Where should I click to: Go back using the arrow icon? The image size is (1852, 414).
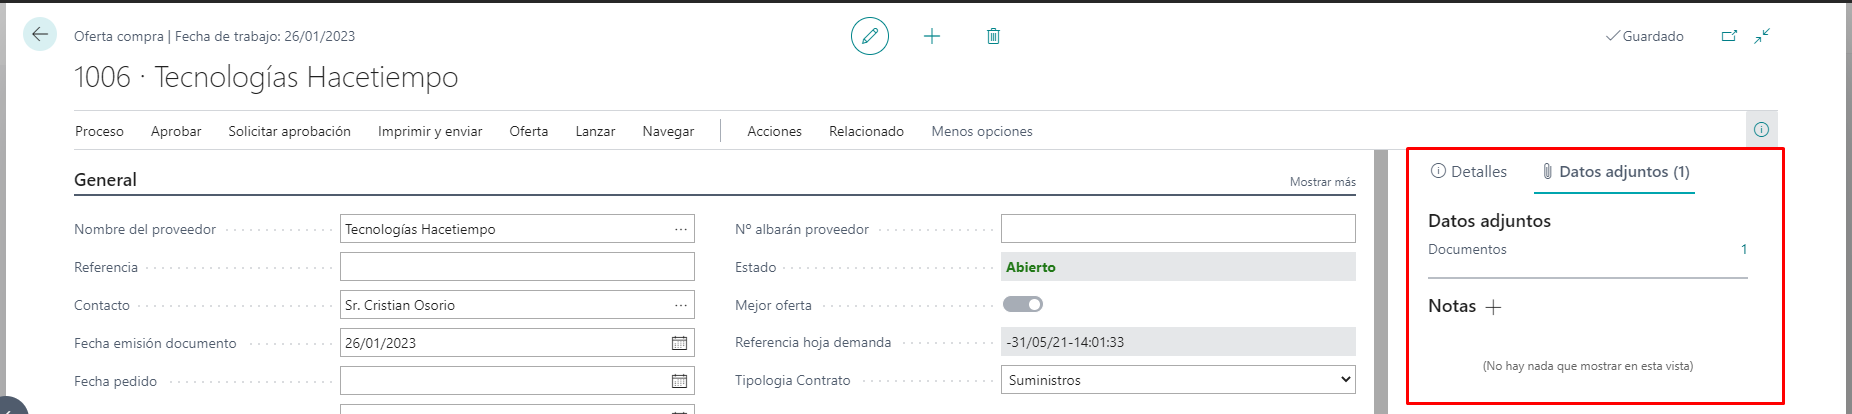tap(40, 34)
